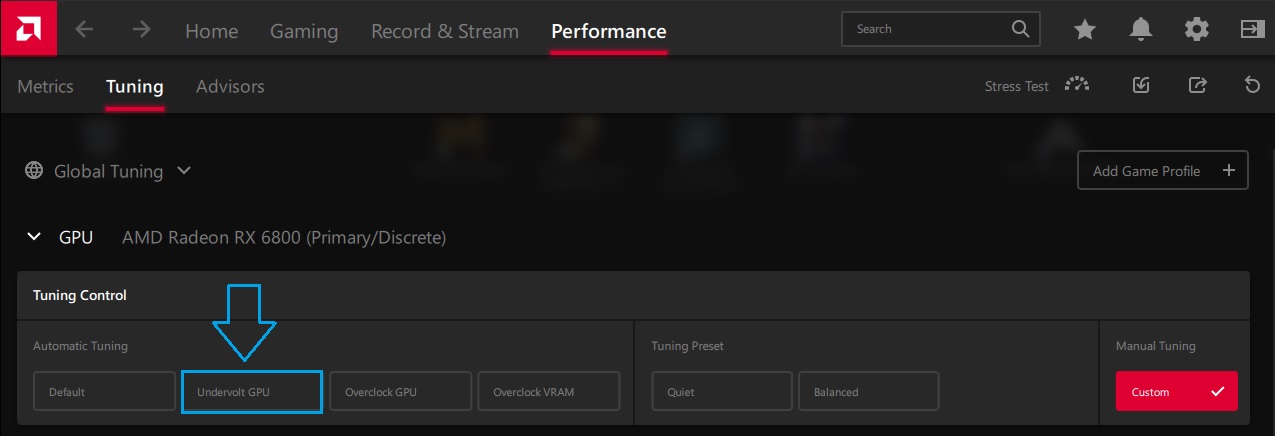This screenshot has width=1275, height=436.
Task: Select Overclock VRAM option
Action: pyautogui.click(x=548, y=391)
